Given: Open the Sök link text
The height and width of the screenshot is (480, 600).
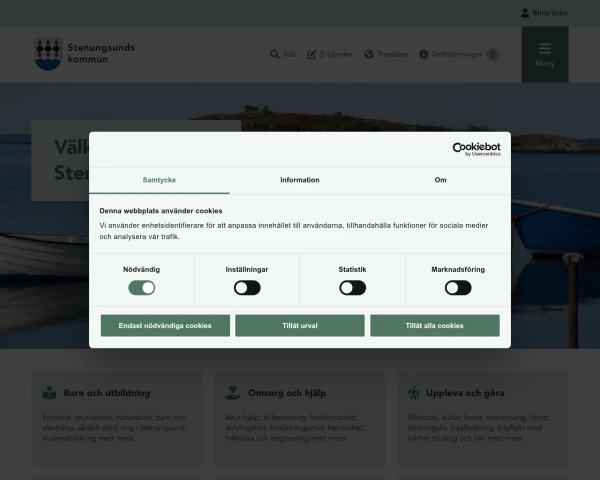Looking at the screenshot, I should coord(289,54).
